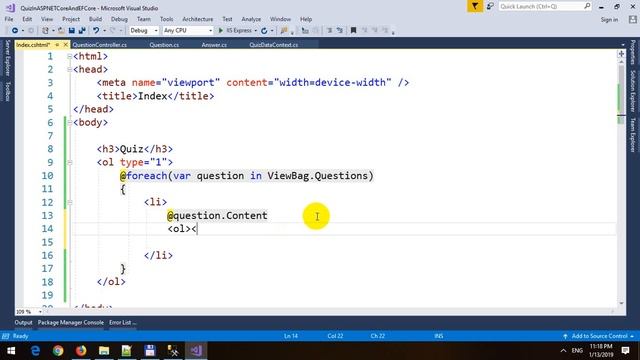Image resolution: width=640 pixels, height=360 pixels.
Task: Collapse the body section on line 6
Action: pos(69,122)
